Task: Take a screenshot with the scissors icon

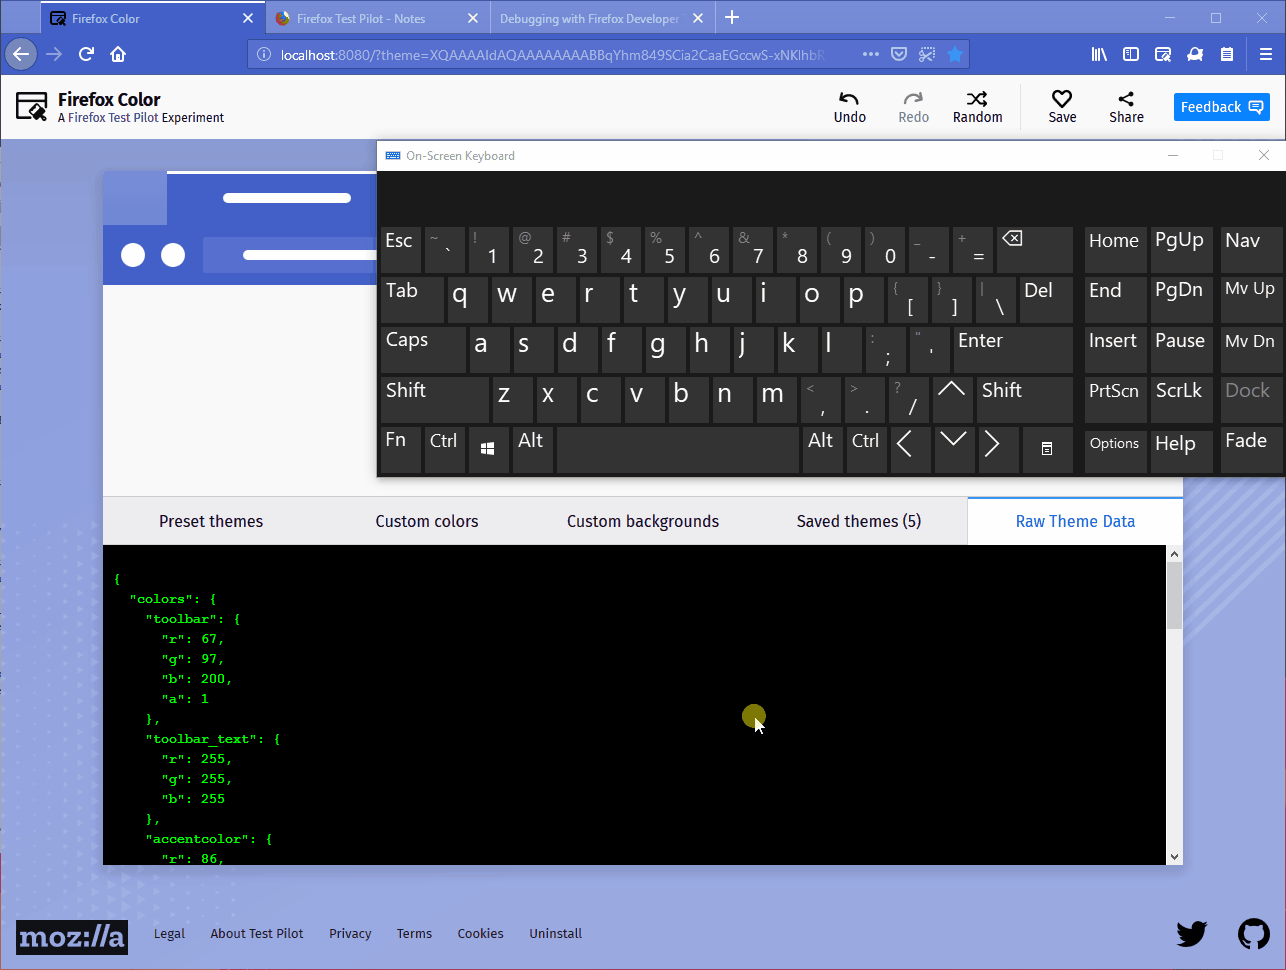Action: 927,54
